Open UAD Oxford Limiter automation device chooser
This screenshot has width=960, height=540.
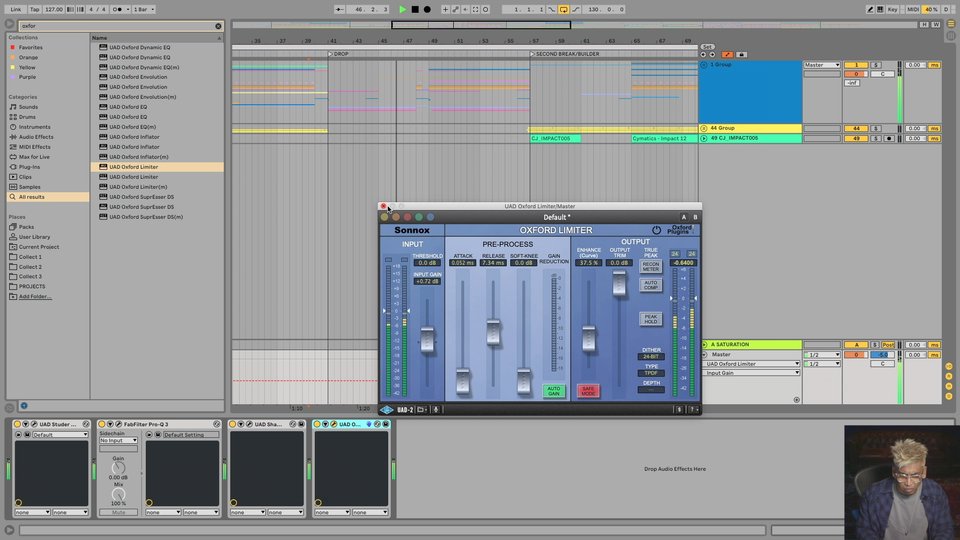pos(751,364)
